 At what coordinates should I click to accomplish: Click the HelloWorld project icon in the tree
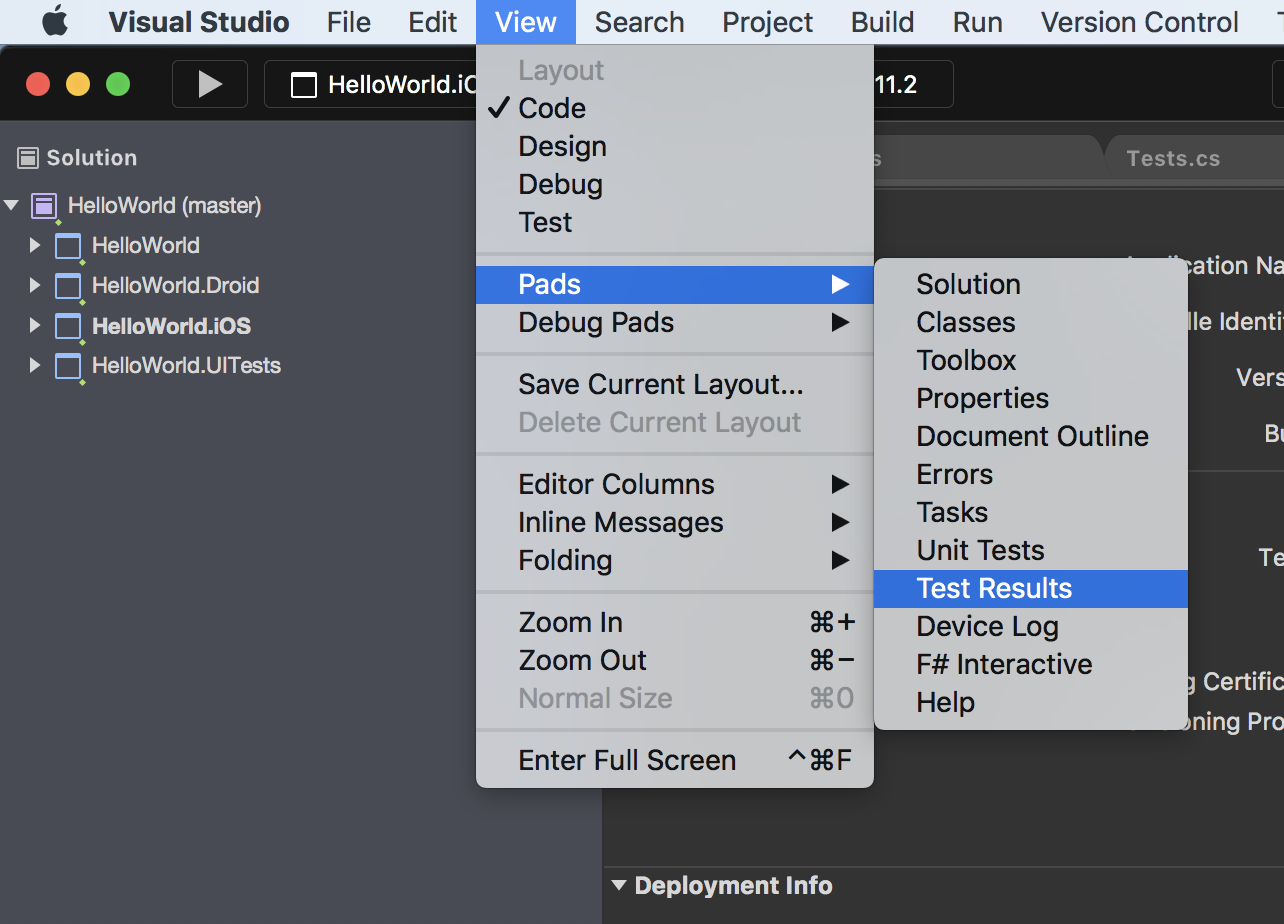[68, 246]
